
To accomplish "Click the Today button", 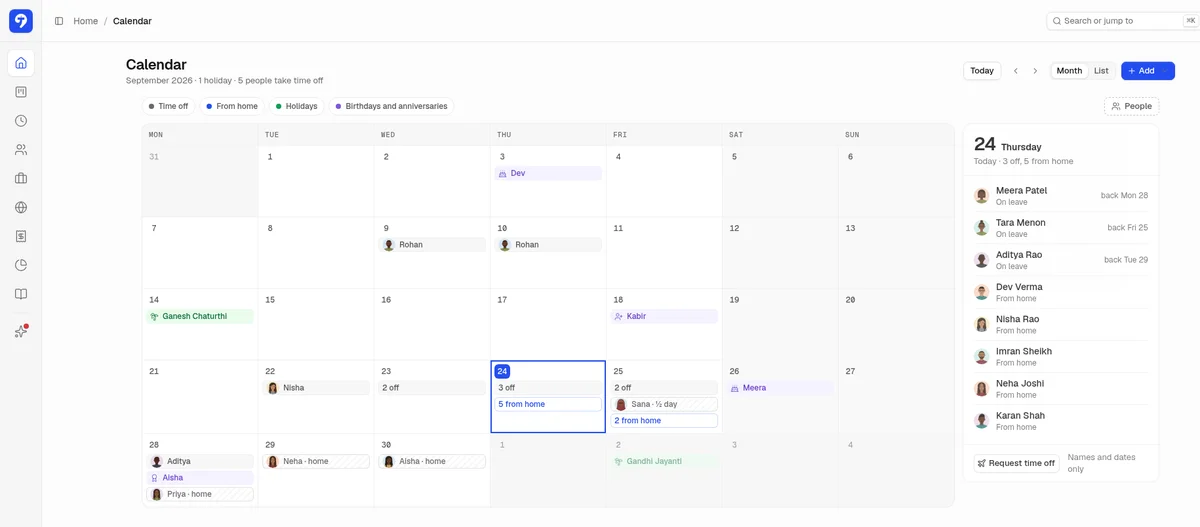I will 982,71.
